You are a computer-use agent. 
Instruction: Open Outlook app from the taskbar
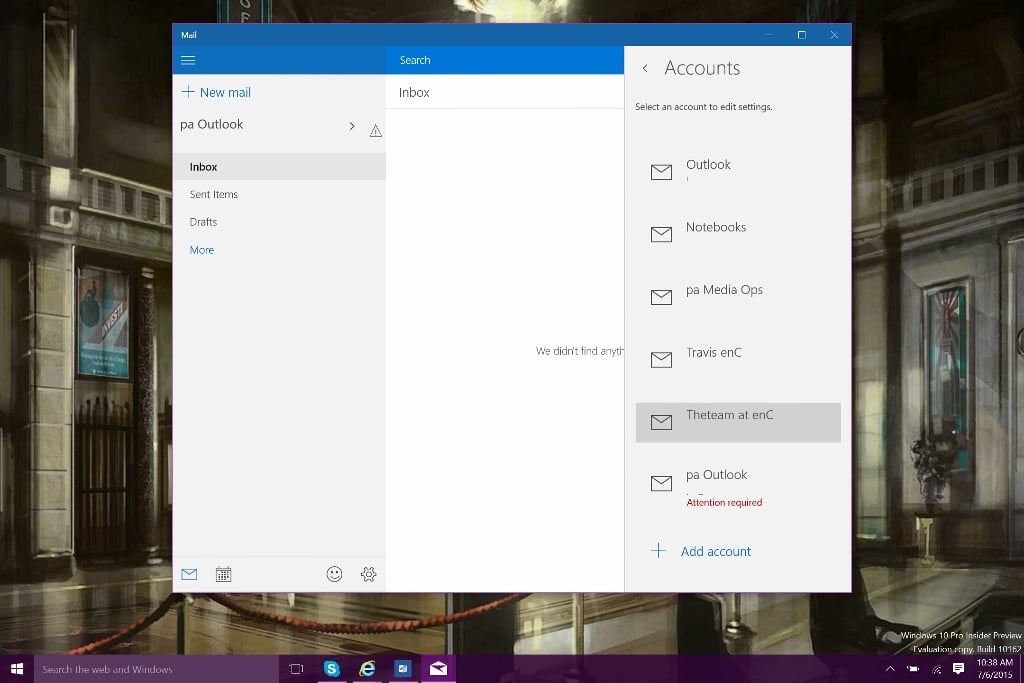point(403,669)
